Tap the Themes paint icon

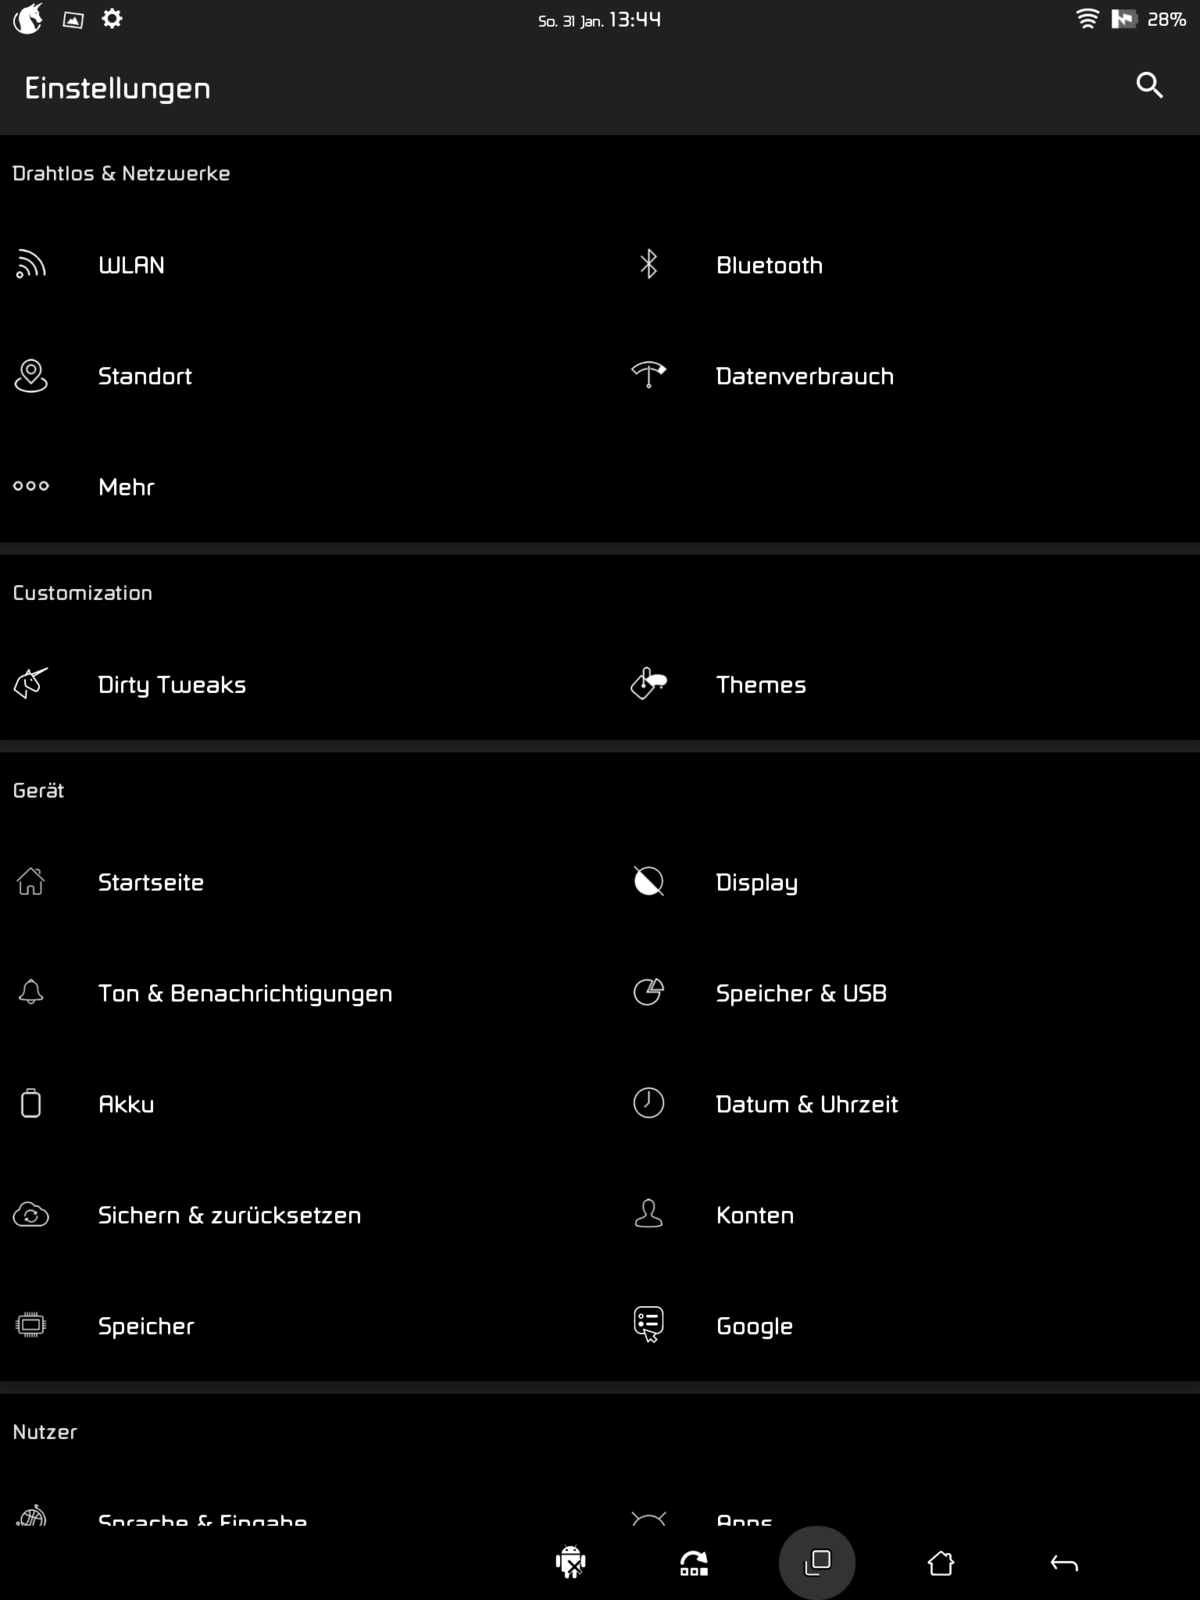648,684
